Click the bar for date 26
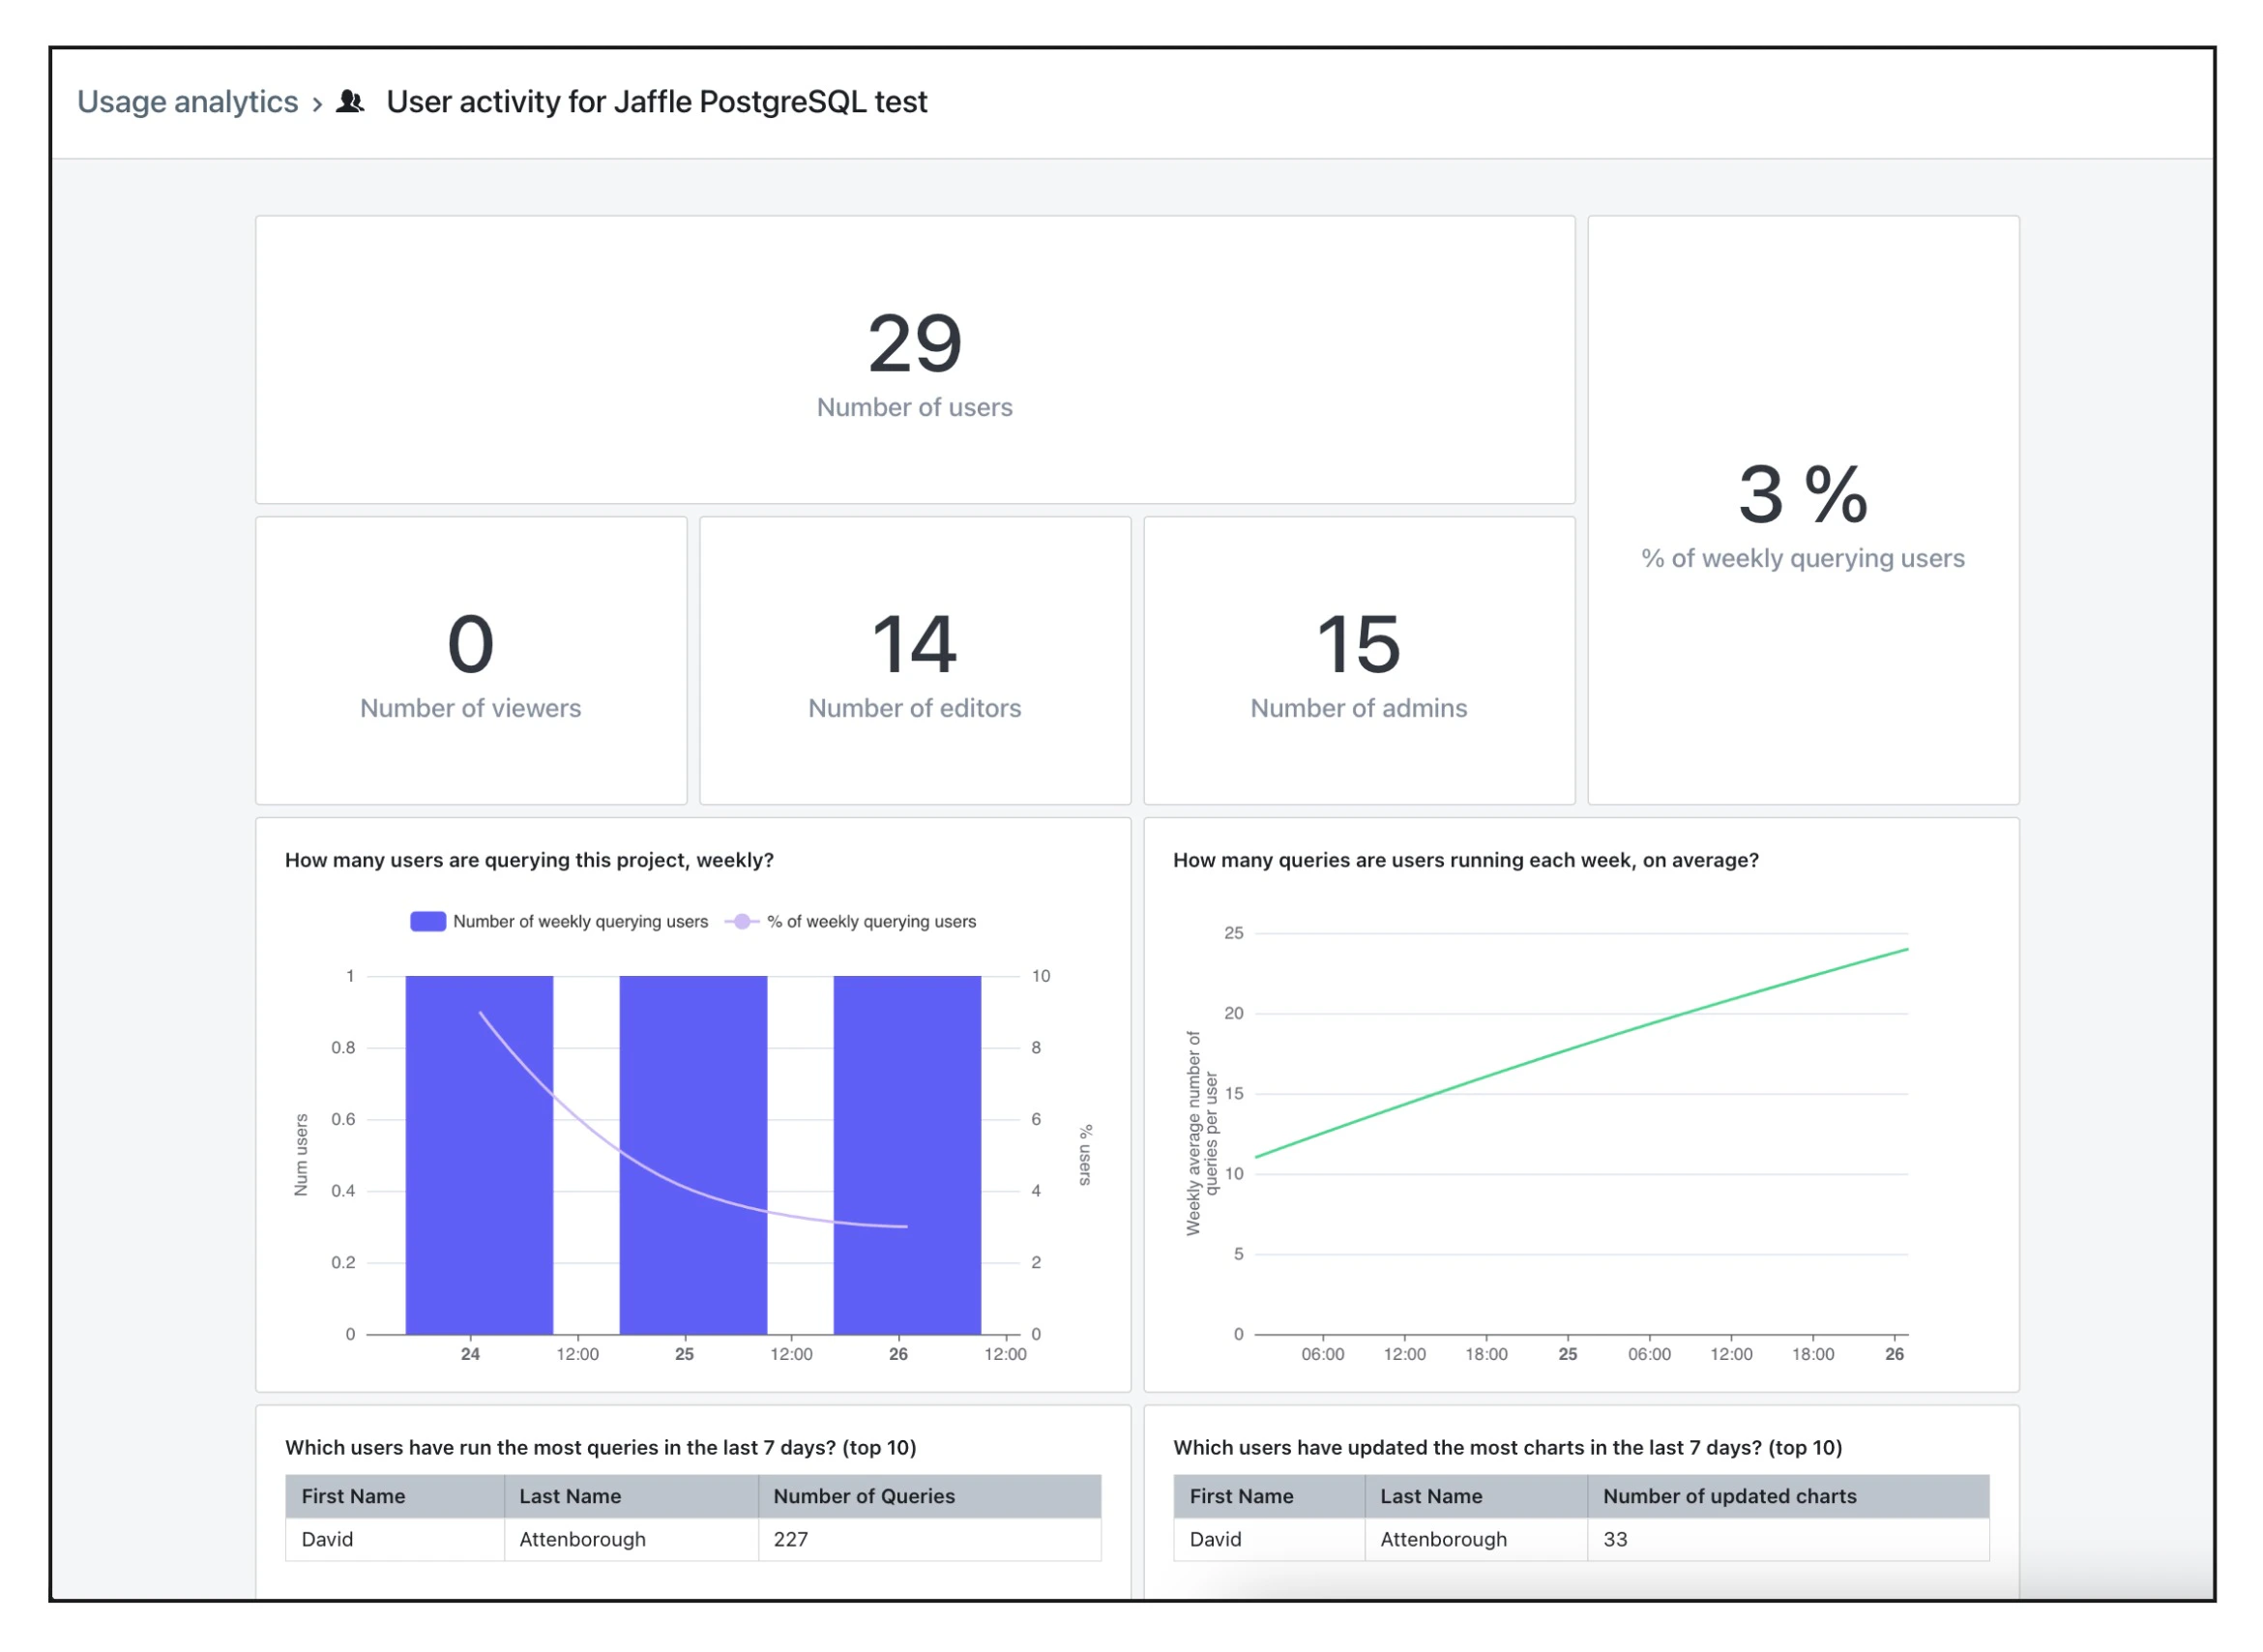This screenshot has width=2263, height=1652. coord(906,1100)
